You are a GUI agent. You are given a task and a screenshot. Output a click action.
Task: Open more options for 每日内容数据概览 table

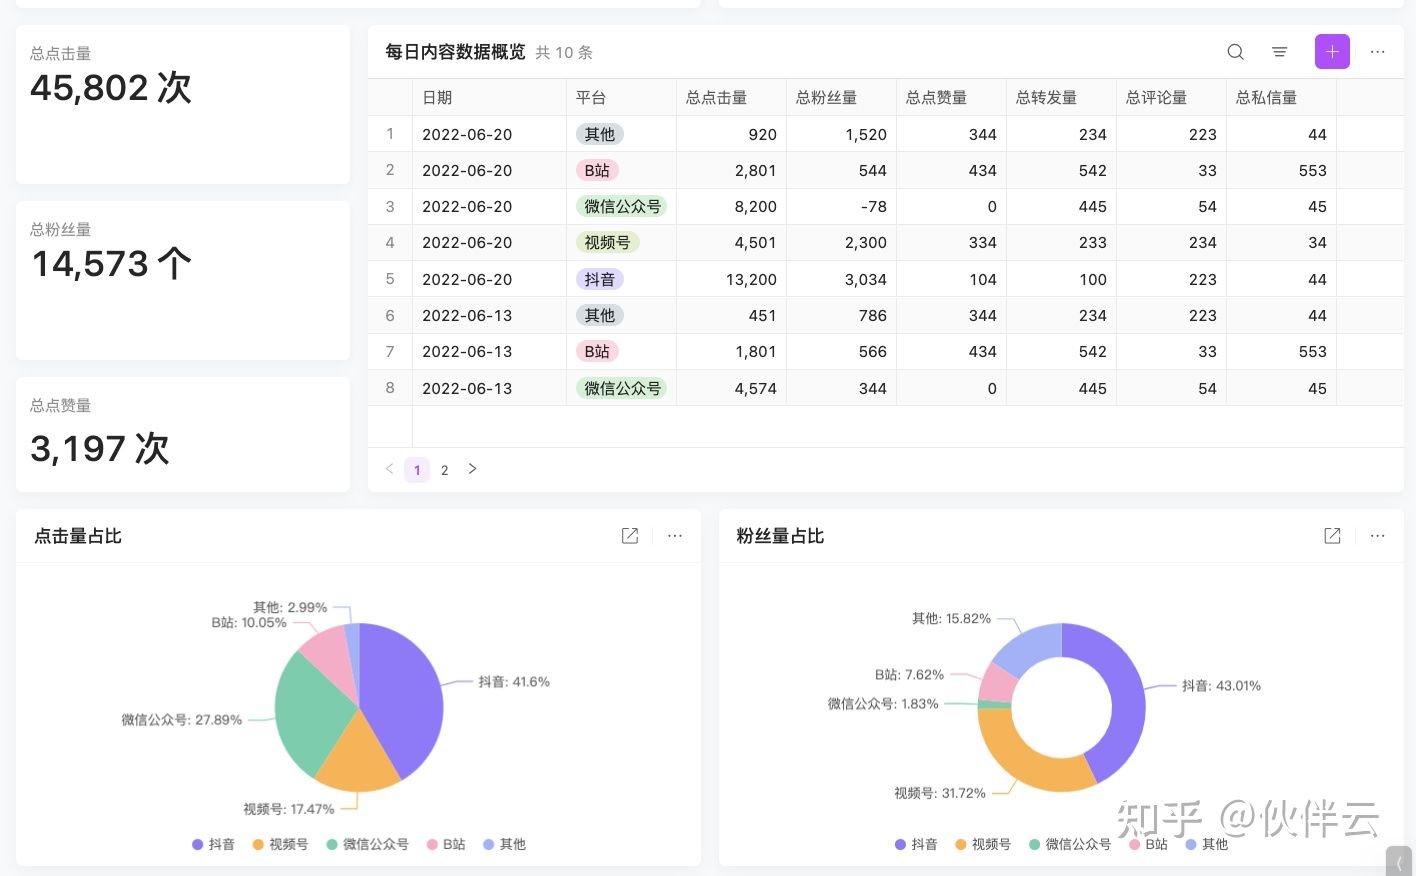pyautogui.click(x=1377, y=52)
